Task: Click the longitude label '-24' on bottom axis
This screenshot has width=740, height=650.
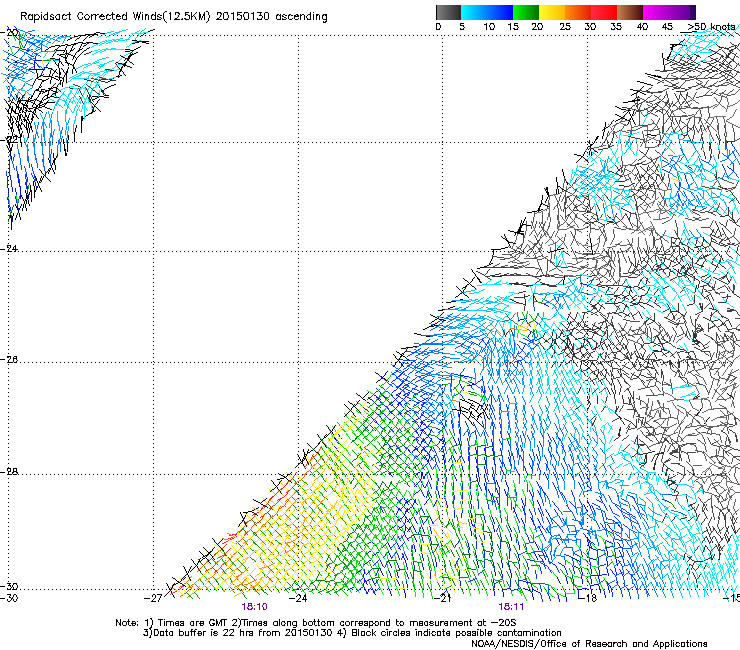Action: (298, 598)
